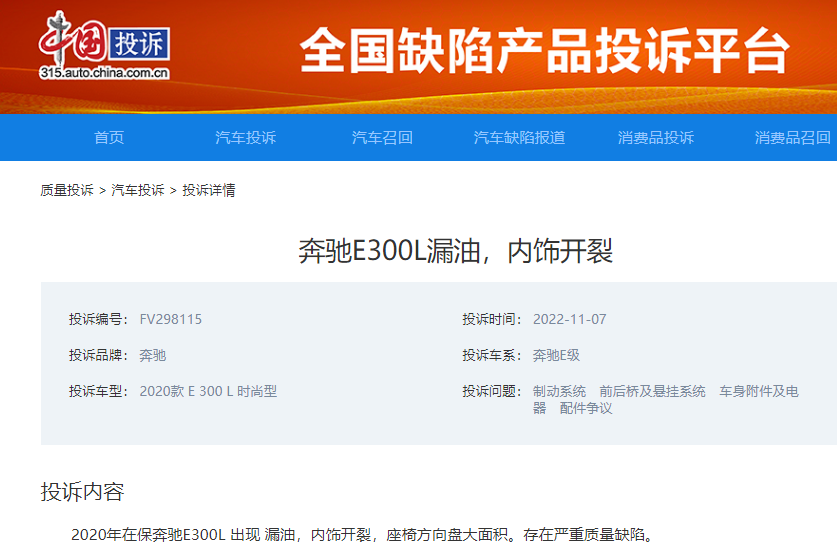Screen dimensions: 837x549
Task: Open the 汽车投诉 navigation tab
Action: click(246, 138)
